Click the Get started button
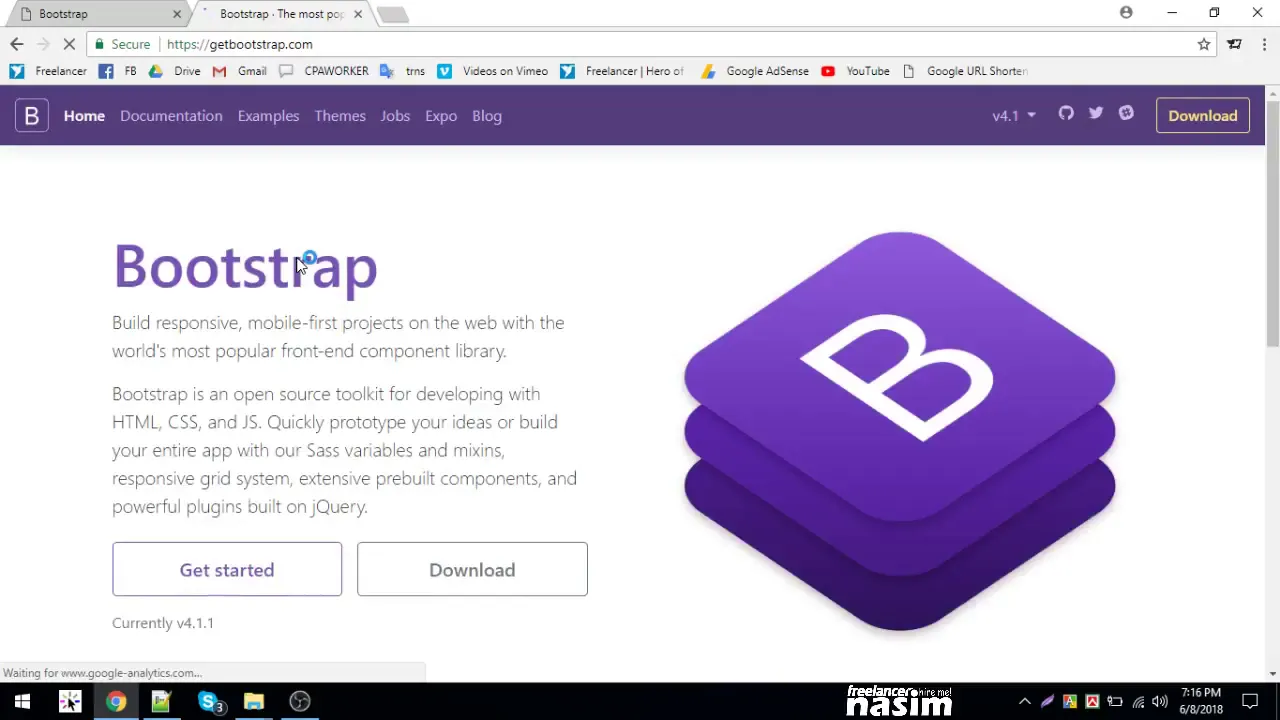 pyautogui.click(x=227, y=569)
